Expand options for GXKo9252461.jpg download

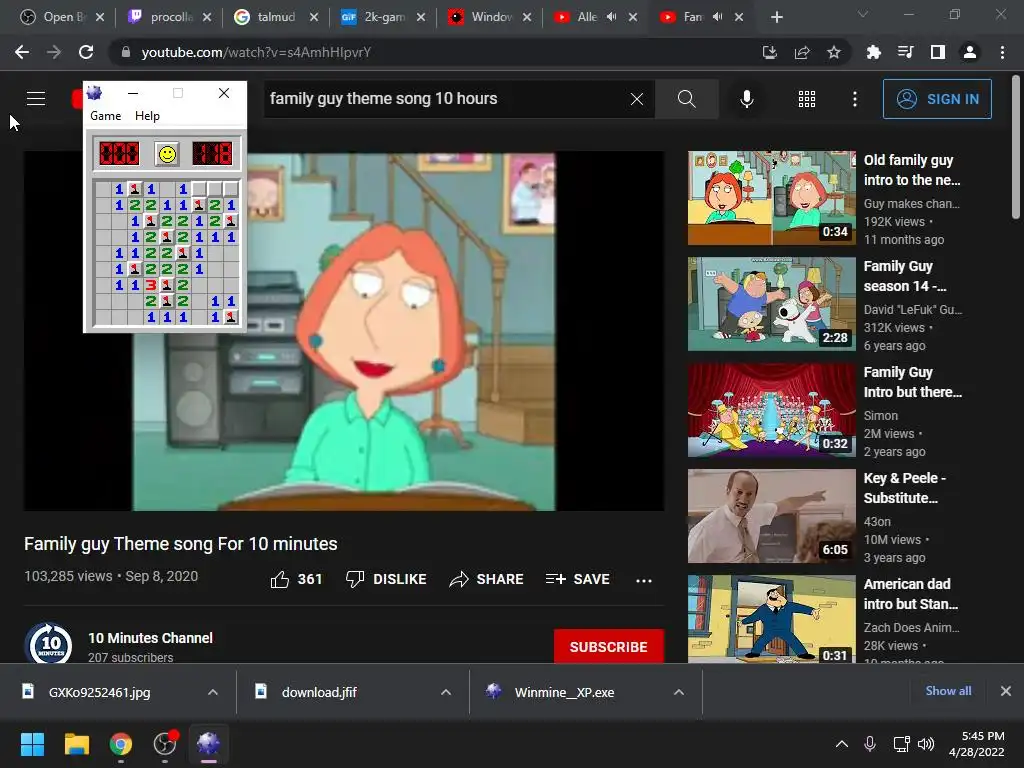213,692
